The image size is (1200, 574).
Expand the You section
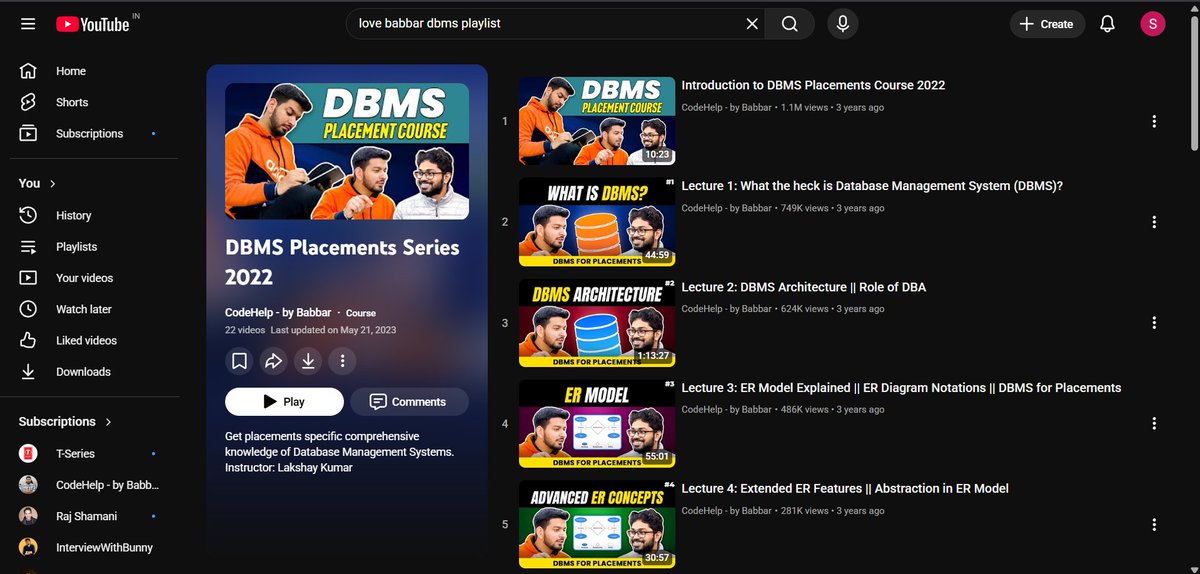(x=38, y=183)
